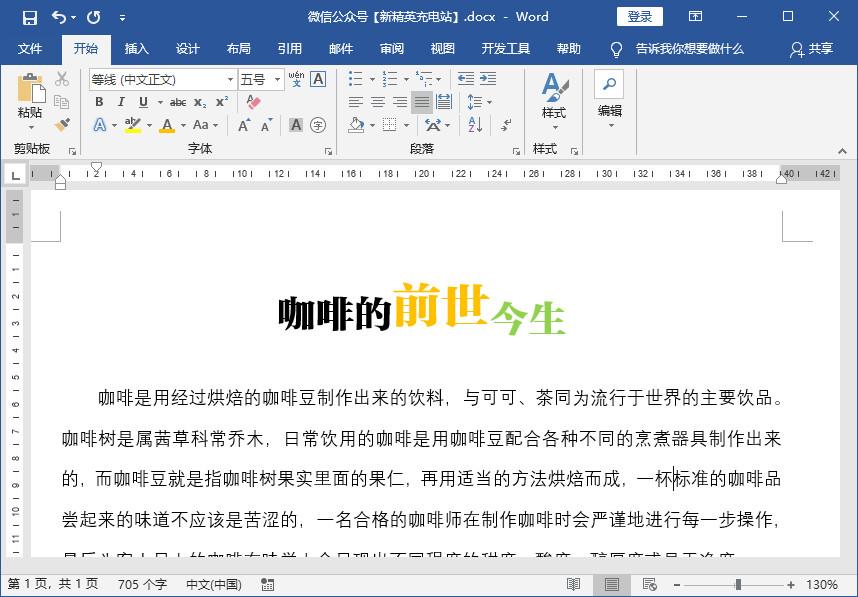Decrease paragraph indent

466,79
